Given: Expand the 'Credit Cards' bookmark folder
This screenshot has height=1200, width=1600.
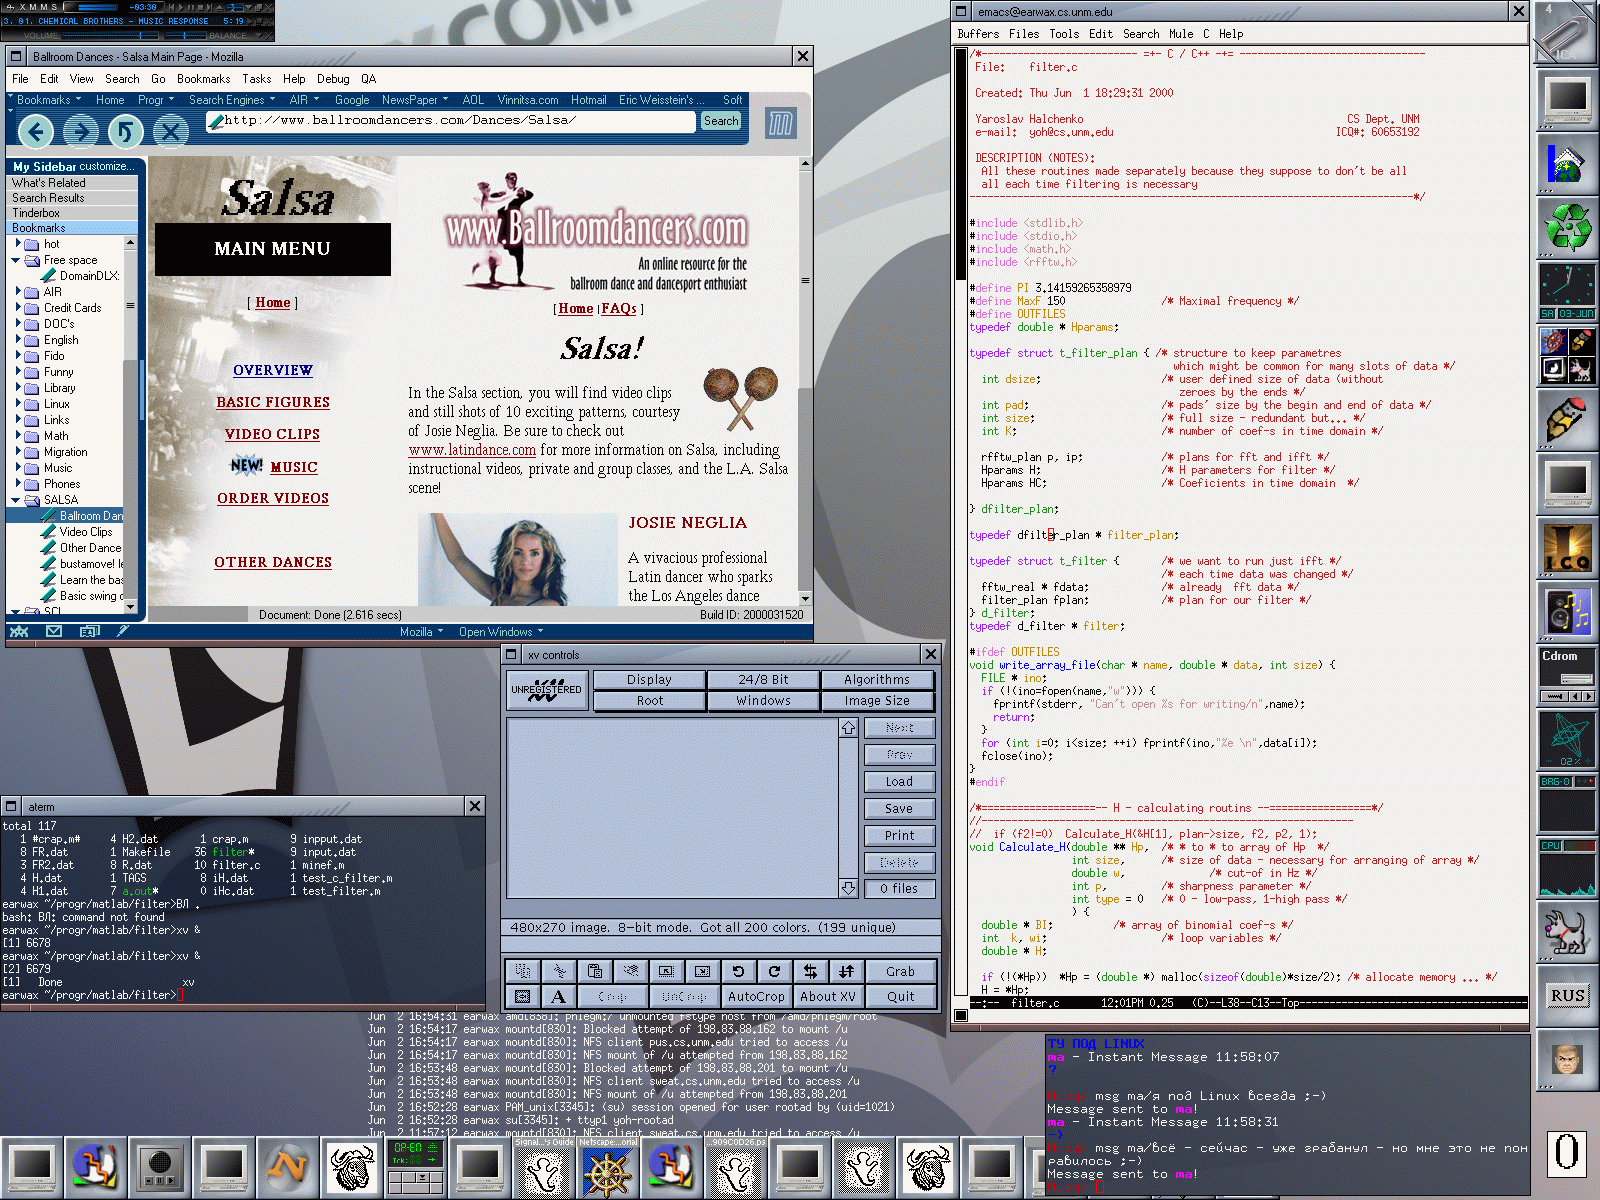Looking at the screenshot, I should 18,308.
